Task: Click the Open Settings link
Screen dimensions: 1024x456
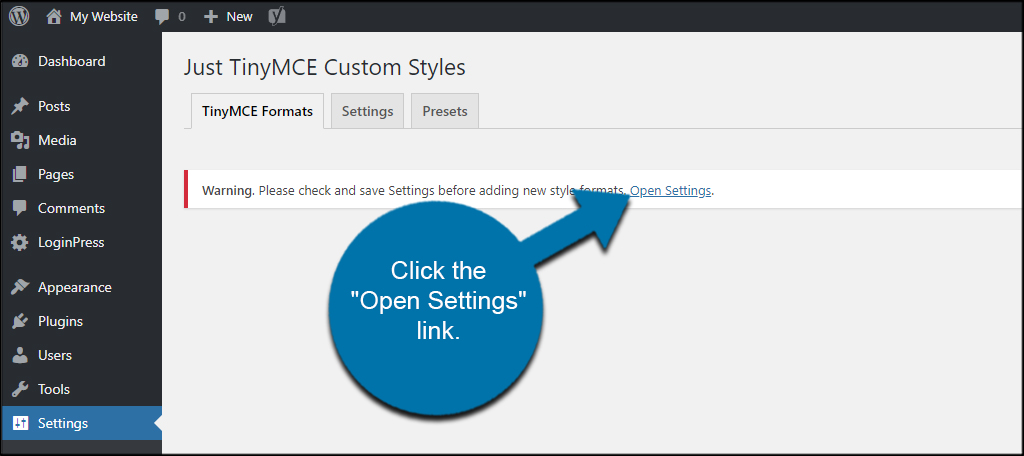Action: [x=671, y=191]
